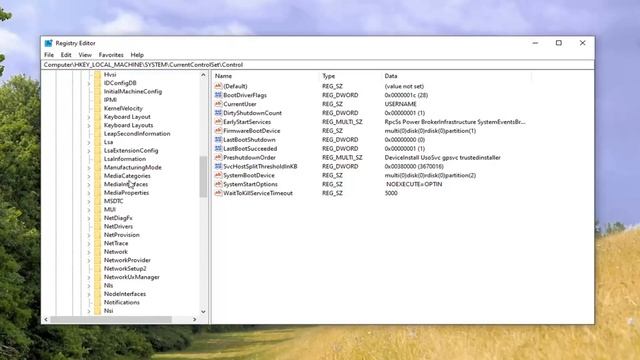
Task: Select the Notifications key
Action: point(122,302)
